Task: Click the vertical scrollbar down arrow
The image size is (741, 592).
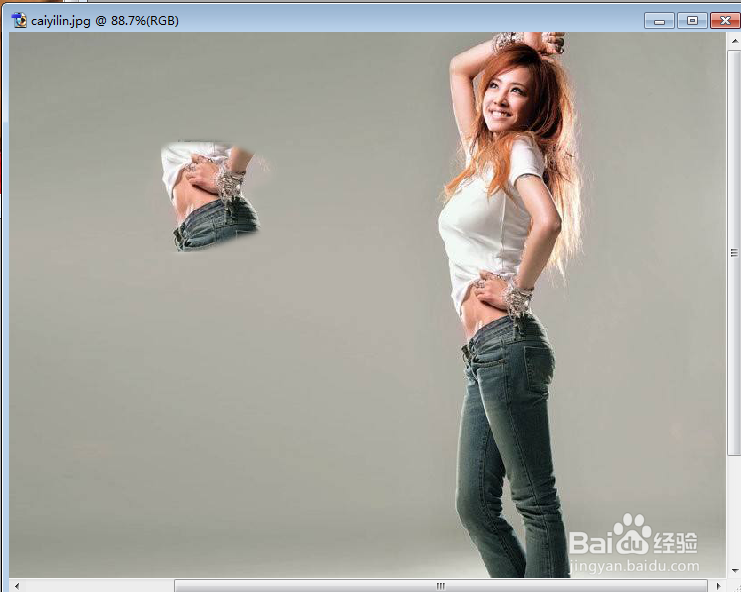Action: pos(734,570)
